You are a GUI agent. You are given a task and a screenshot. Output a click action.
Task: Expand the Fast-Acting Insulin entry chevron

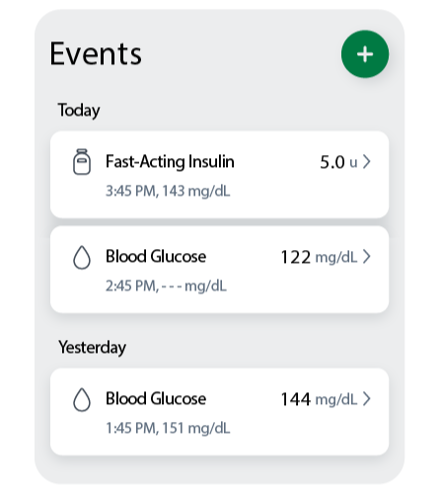click(x=367, y=162)
